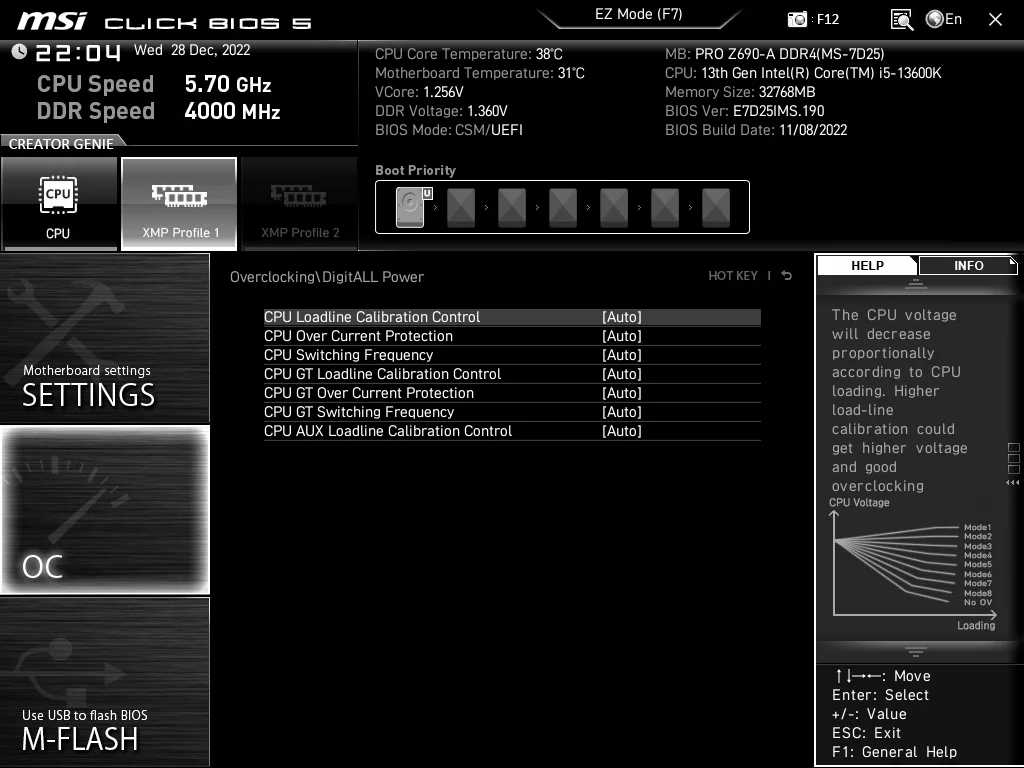Select the second boot priority slot
The image size is (1024, 768).
tap(461, 207)
